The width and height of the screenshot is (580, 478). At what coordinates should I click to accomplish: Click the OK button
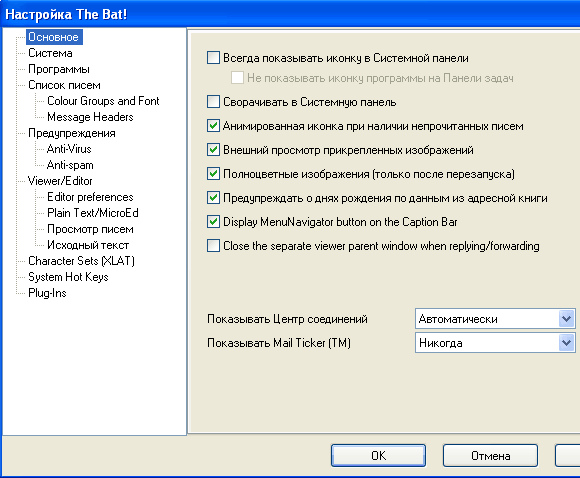(x=378, y=455)
